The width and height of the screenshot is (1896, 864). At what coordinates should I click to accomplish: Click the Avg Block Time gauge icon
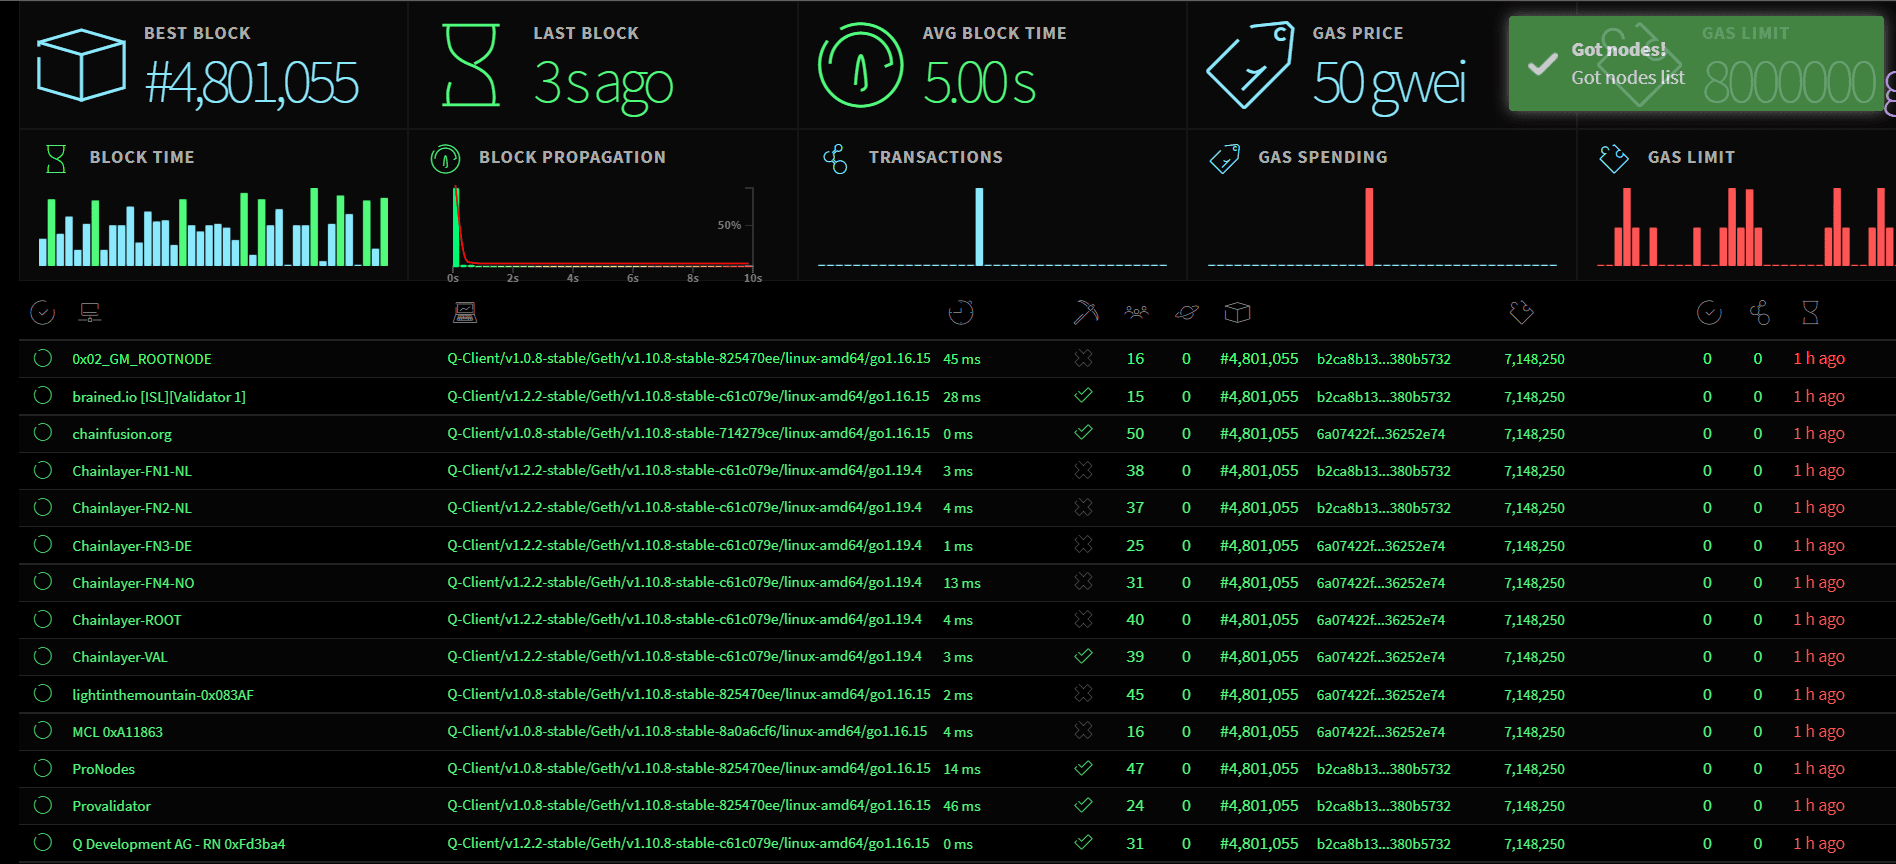pyautogui.click(x=860, y=65)
